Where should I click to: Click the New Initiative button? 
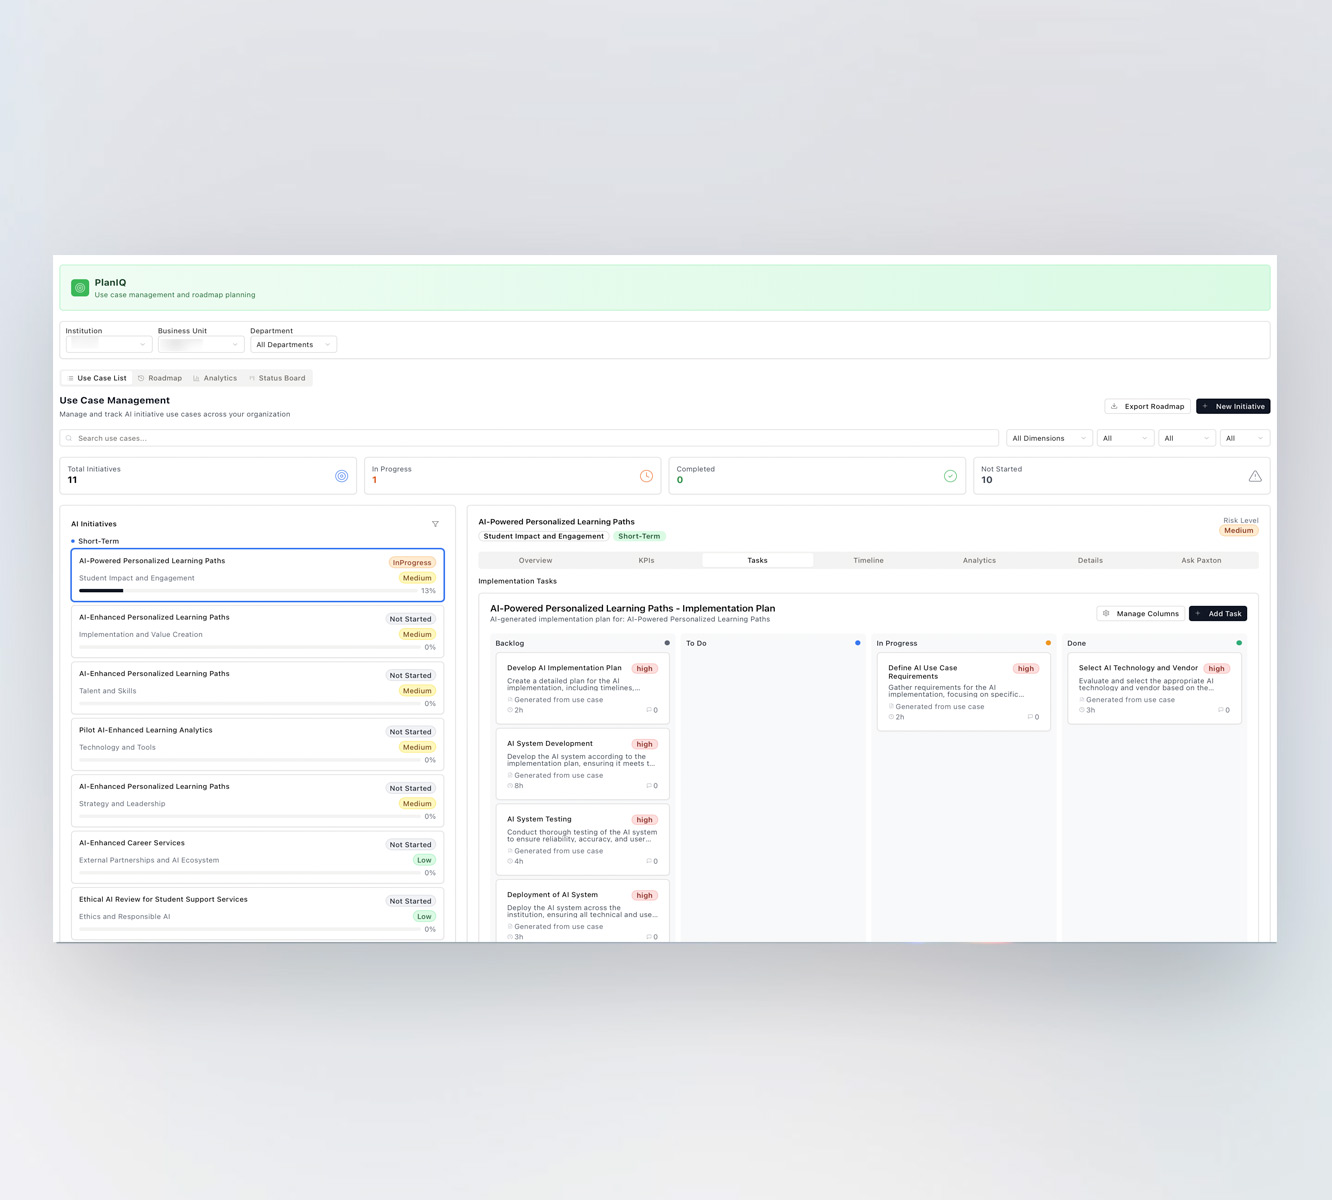coord(1232,406)
